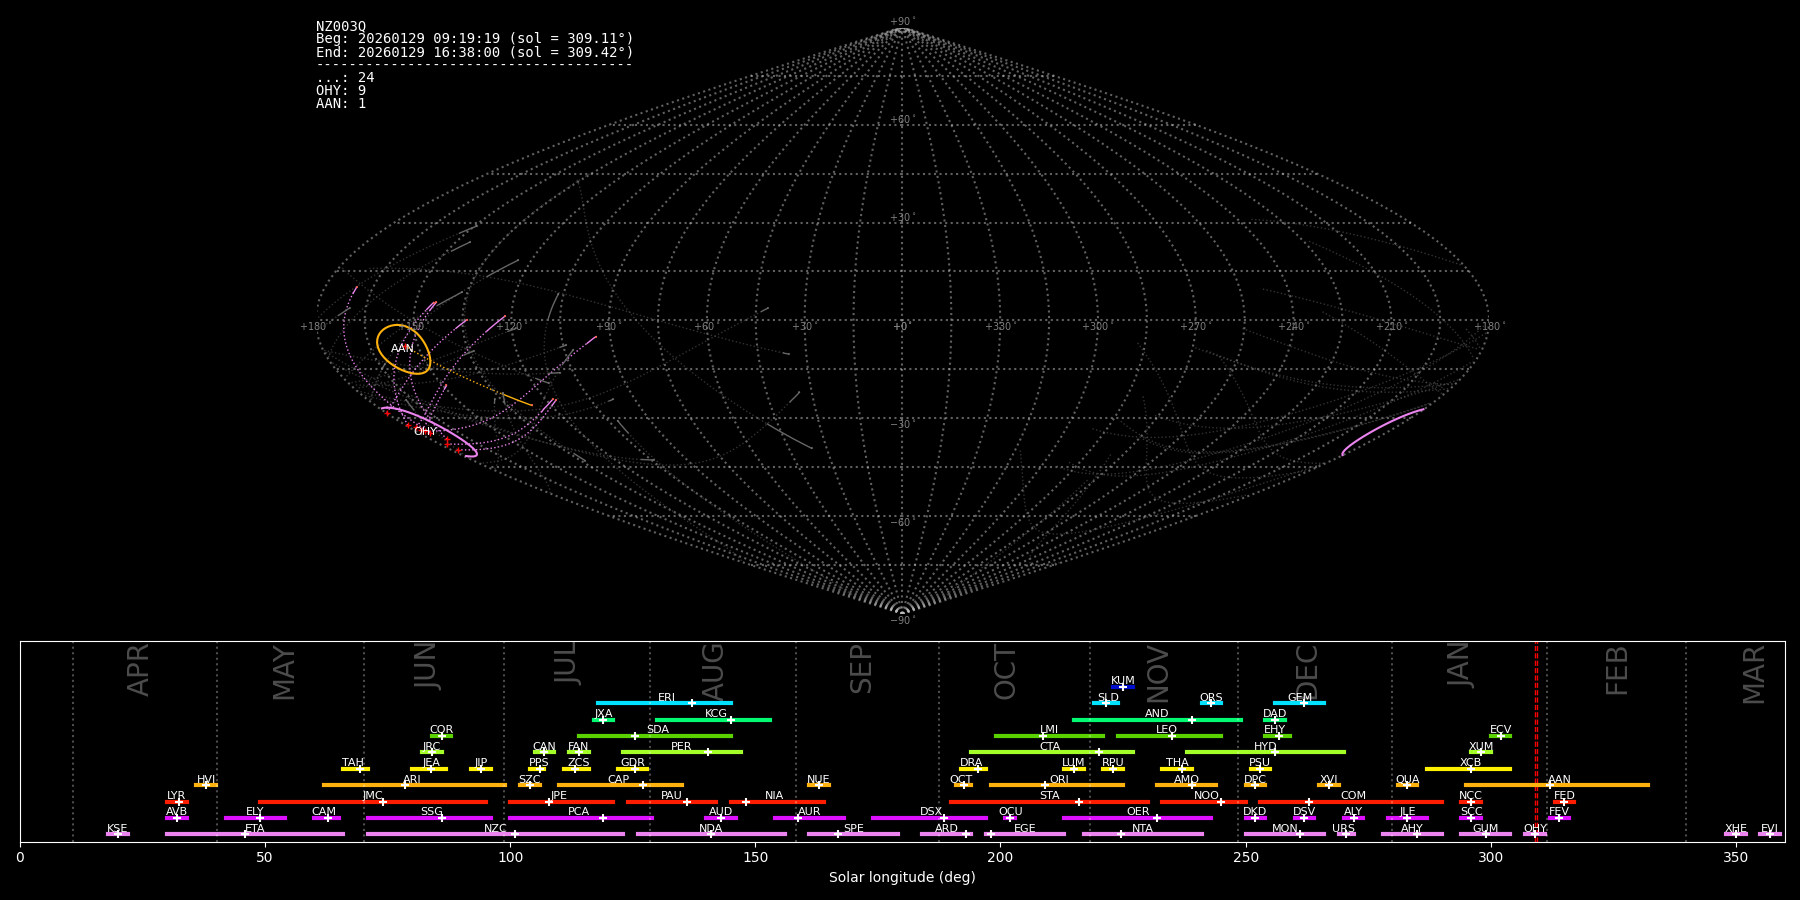This screenshot has height=900, width=1800.
Task: Click the green AND activity bar
Action: 1157,720
